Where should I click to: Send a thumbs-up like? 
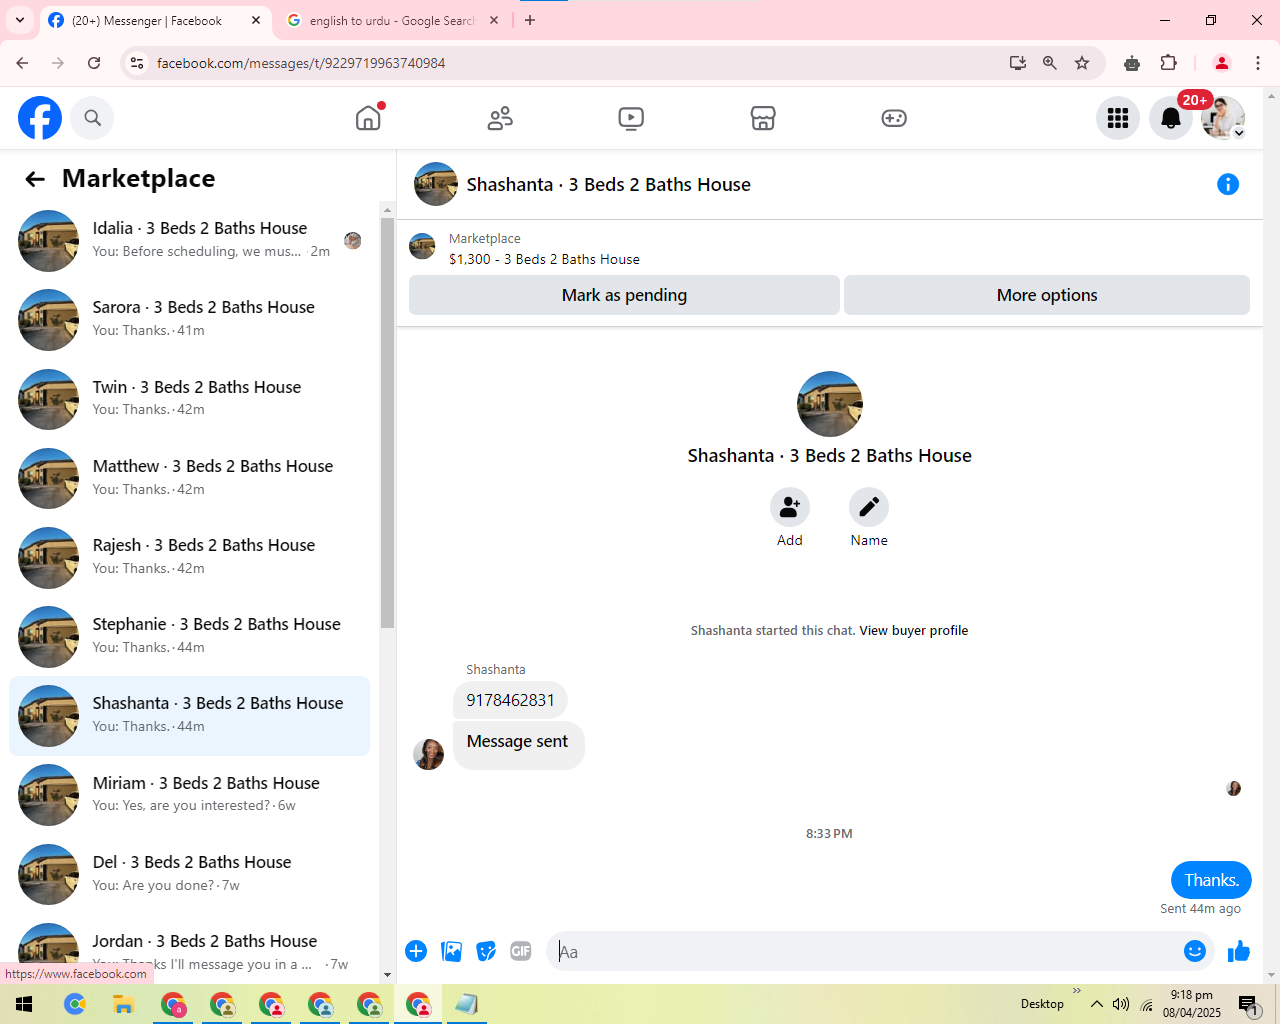1239,951
